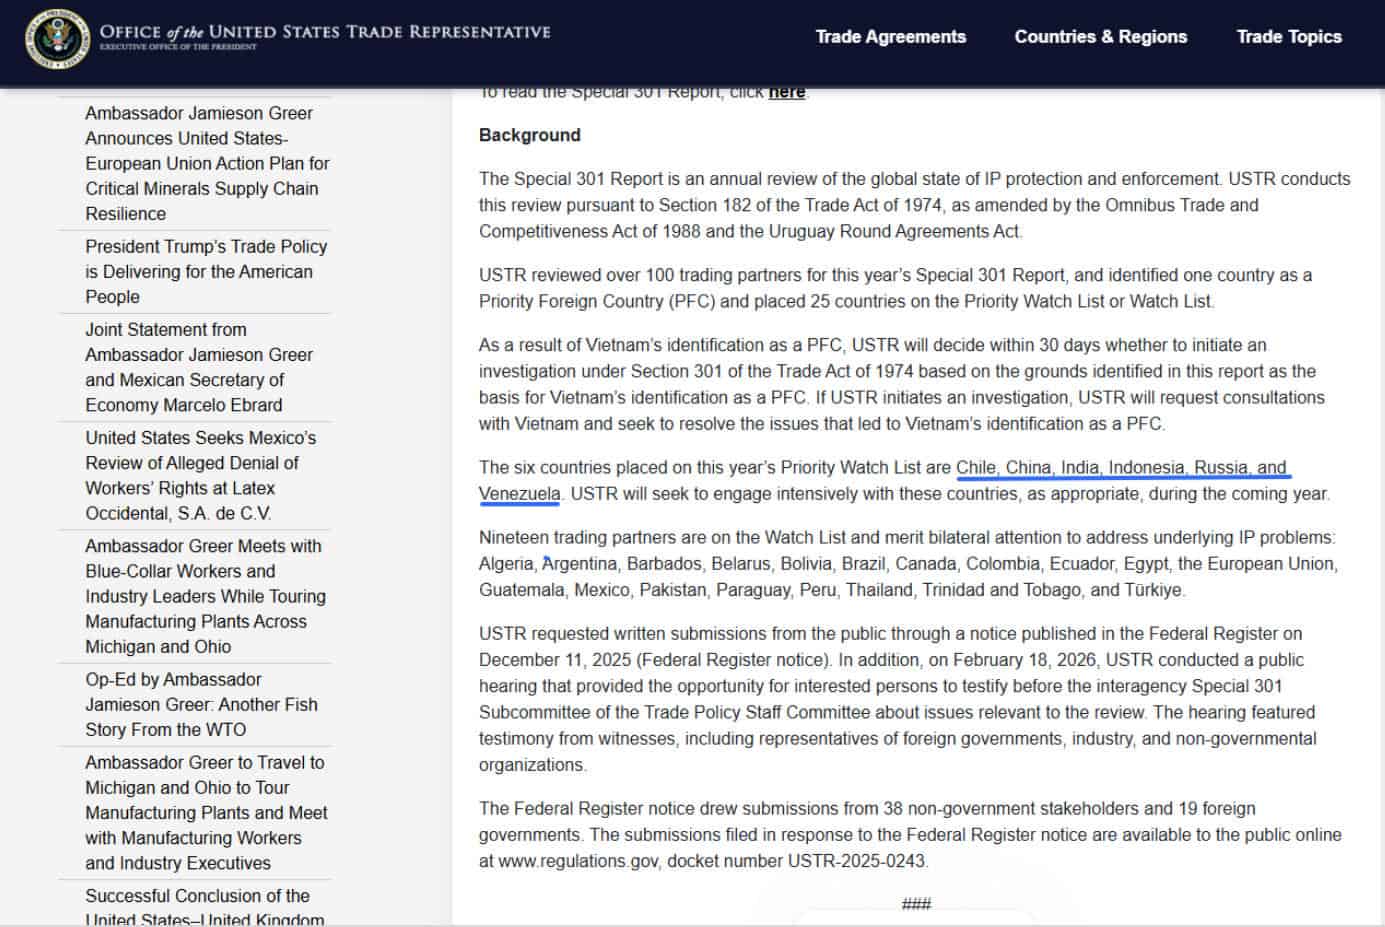Open 'Ambassador Greer Meets with Blue-Collar Workers' article
Viewport: 1385px width, 927px height.
point(205,596)
